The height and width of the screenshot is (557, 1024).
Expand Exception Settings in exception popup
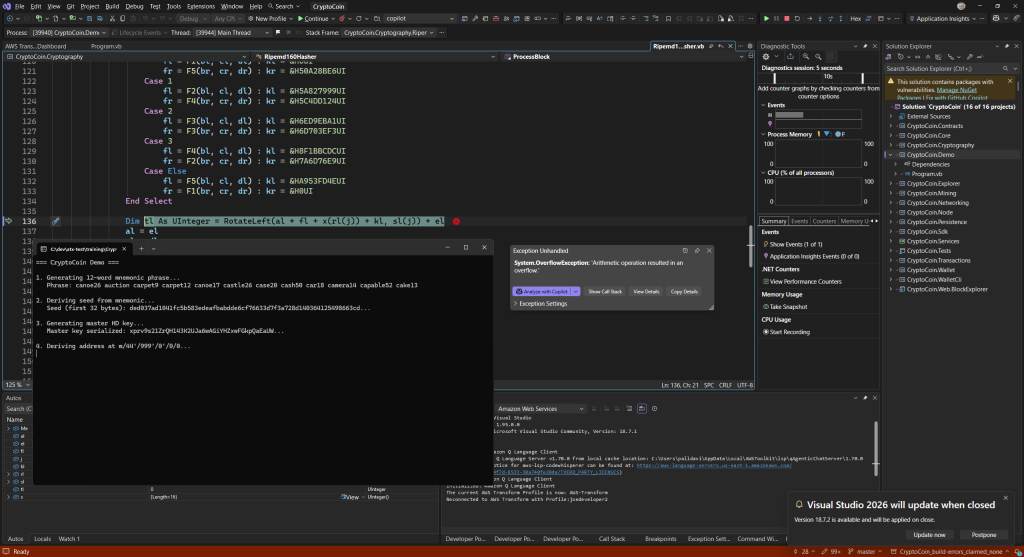tap(540, 304)
